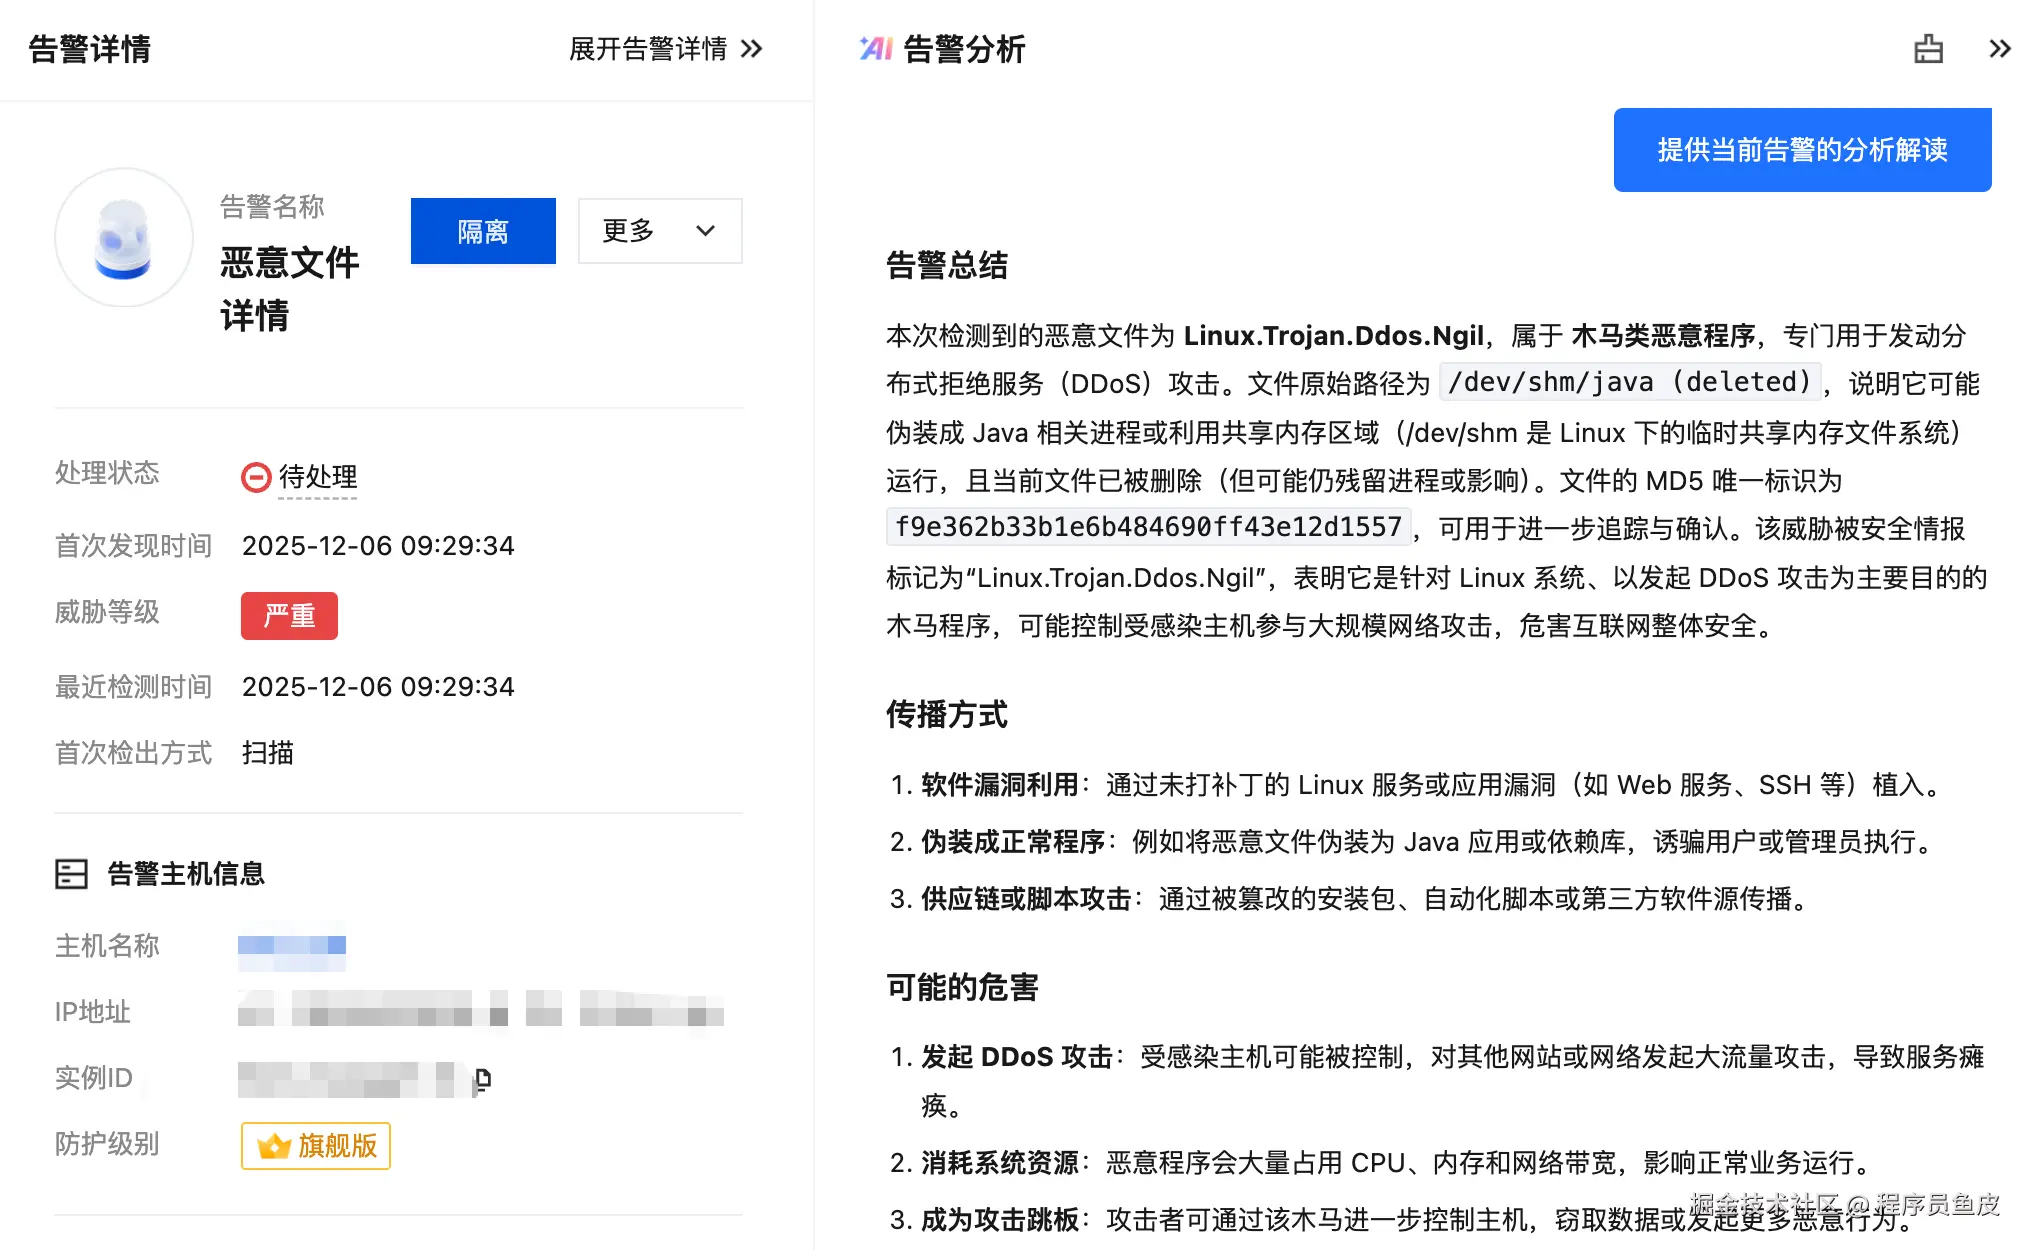This screenshot has width=2032, height=1250.
Task: Copy the 实例ID using copy icon
Action: tap(483, 1079)
